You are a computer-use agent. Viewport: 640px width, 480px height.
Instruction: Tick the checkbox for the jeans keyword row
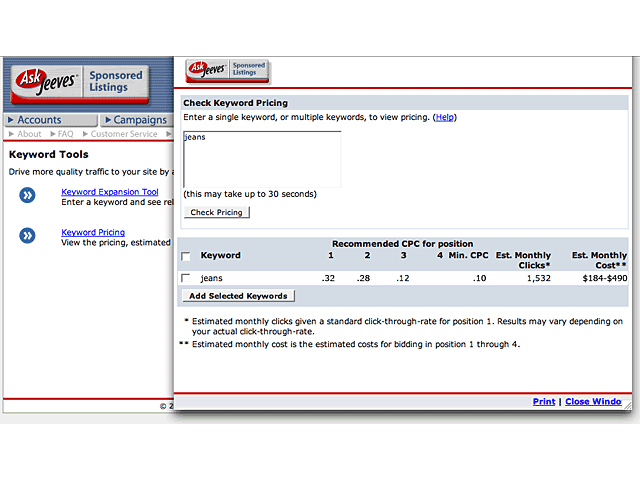pyautogui.click(x=186, y=278)
